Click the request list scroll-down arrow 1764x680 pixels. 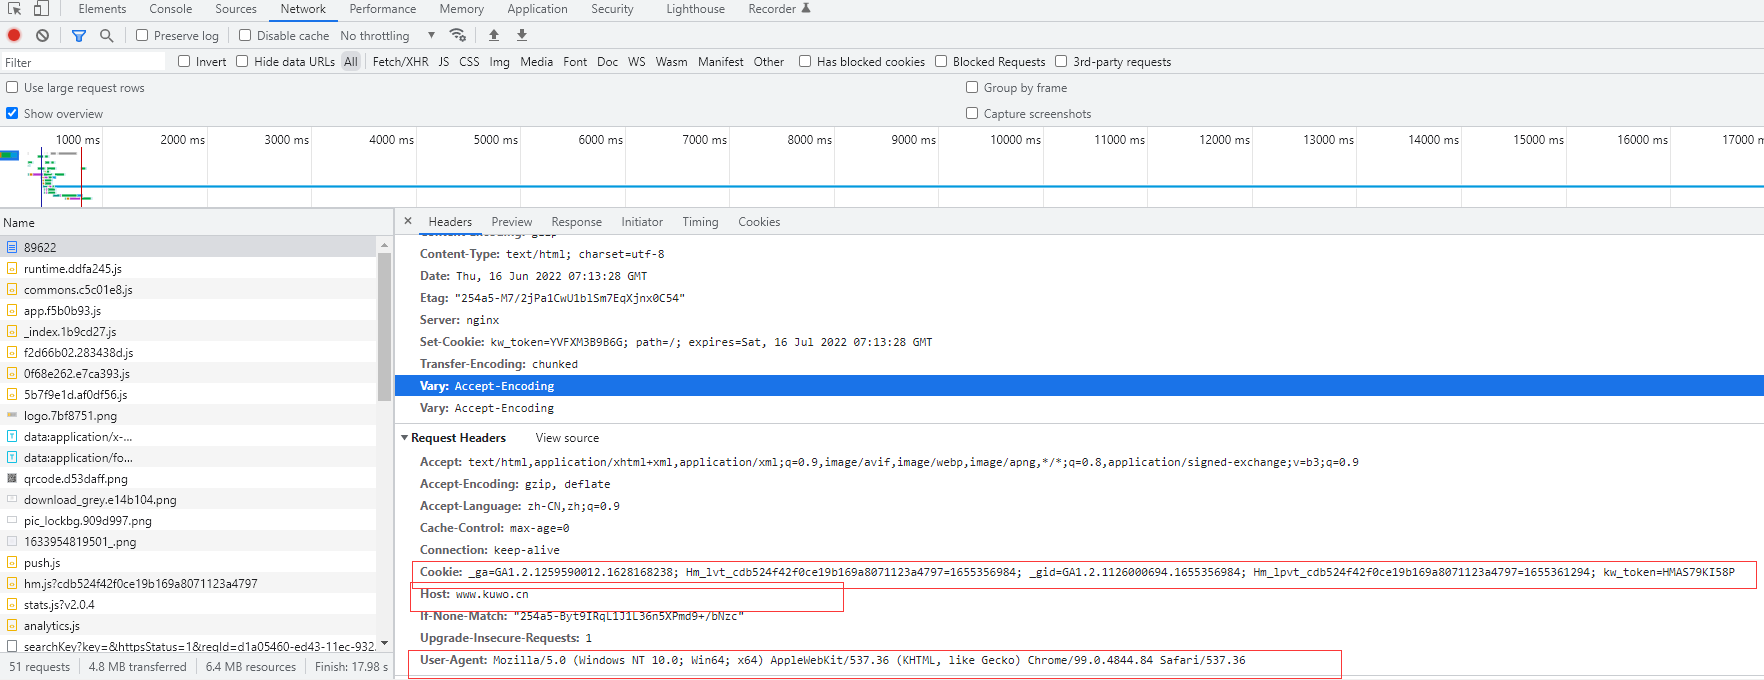pos(384,644)
